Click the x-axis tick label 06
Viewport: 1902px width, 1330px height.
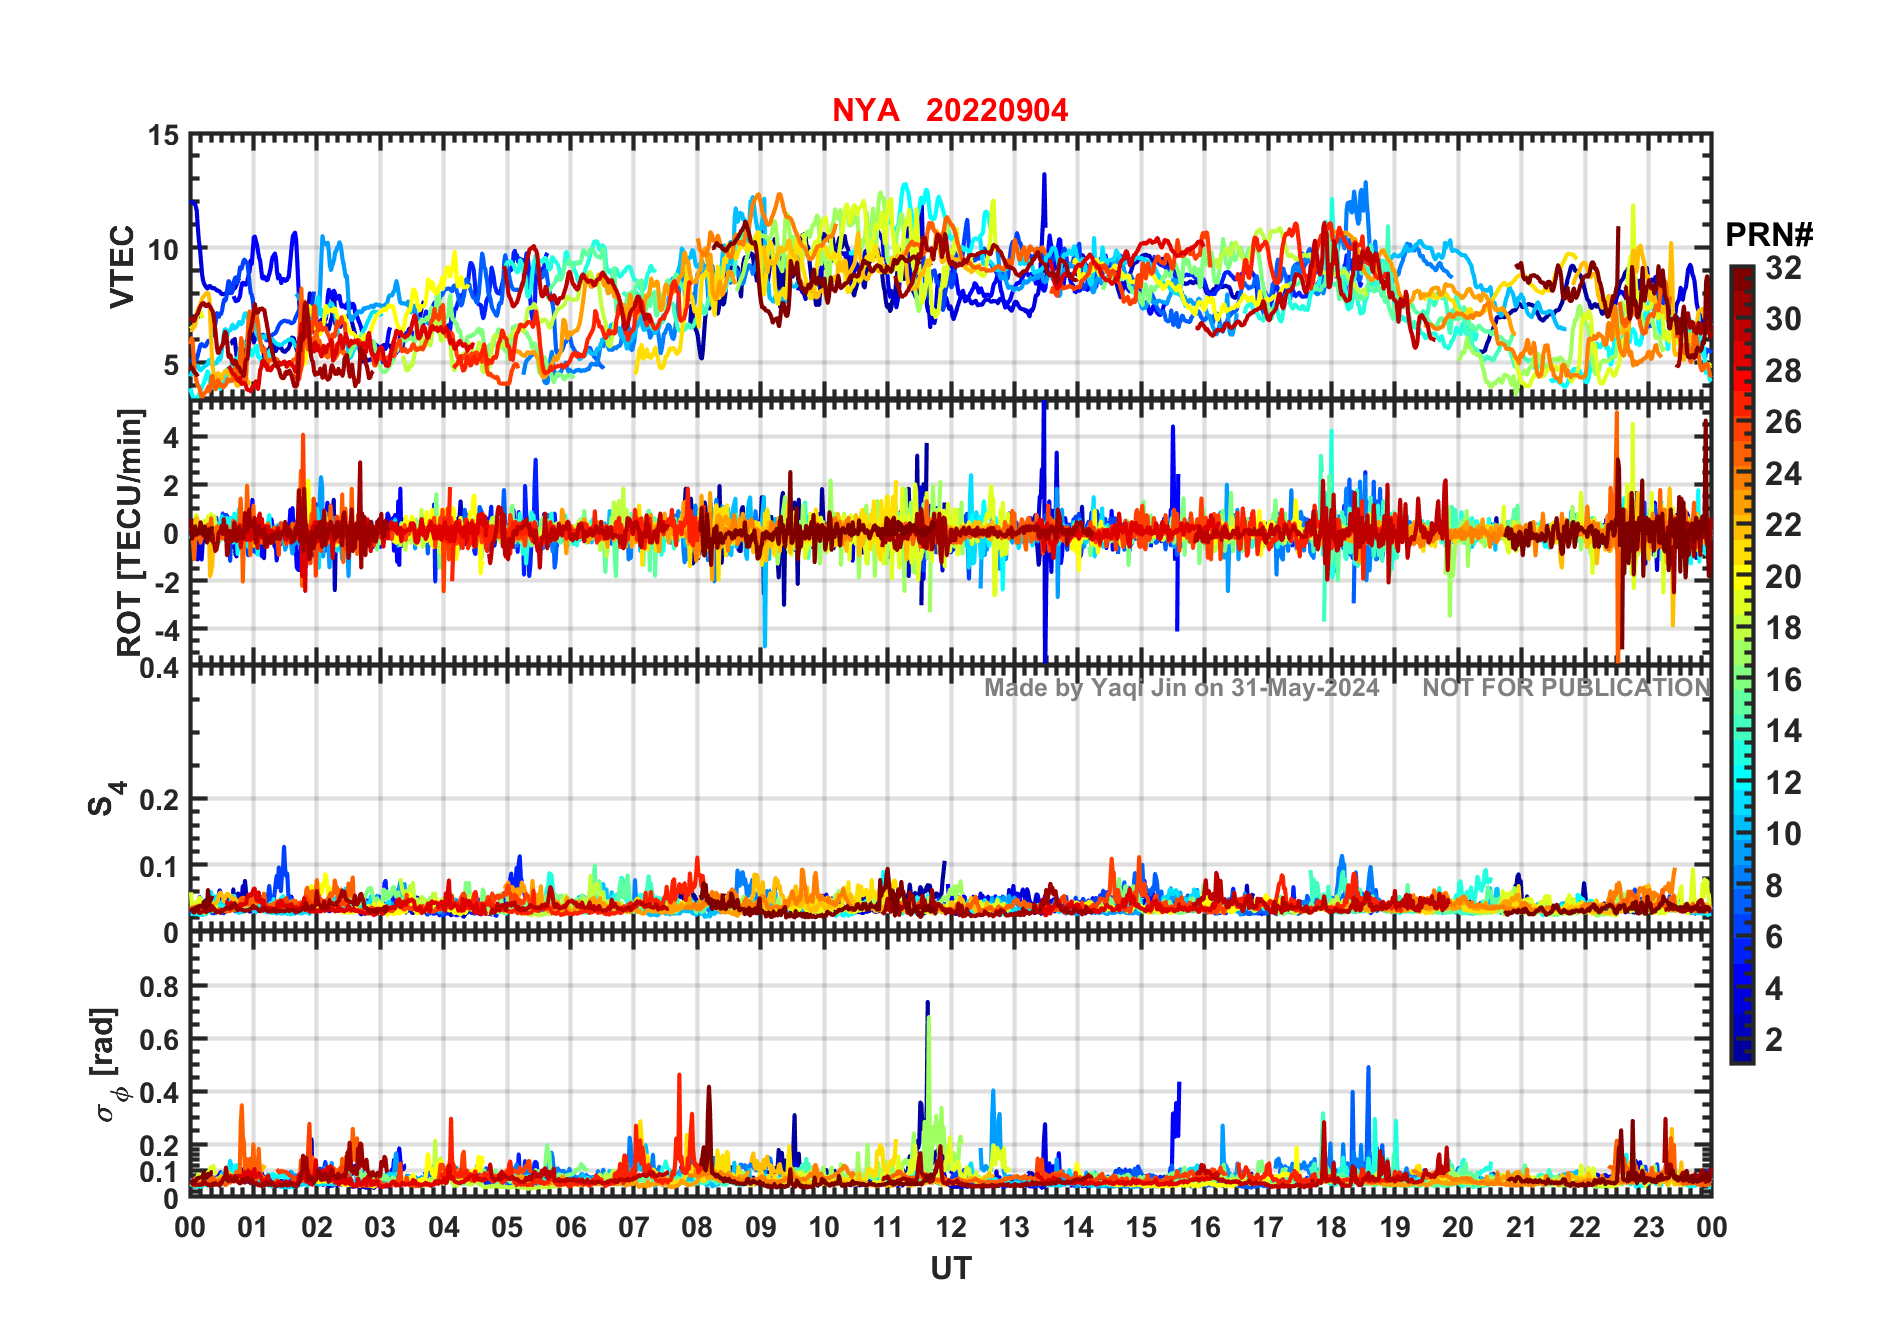(x=571, y=1227)
